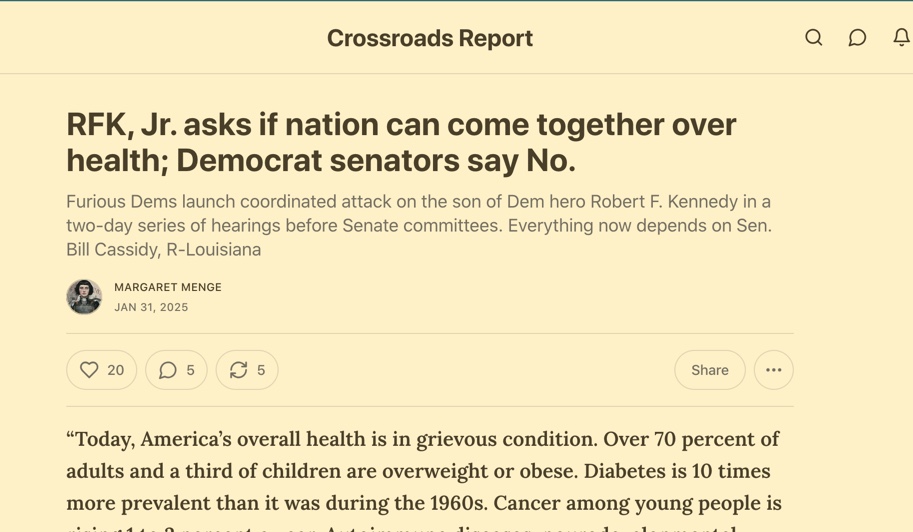Open the three-dot more options menu
The width and height of the screenshot is (913, 532).
[x=773, y=370]
